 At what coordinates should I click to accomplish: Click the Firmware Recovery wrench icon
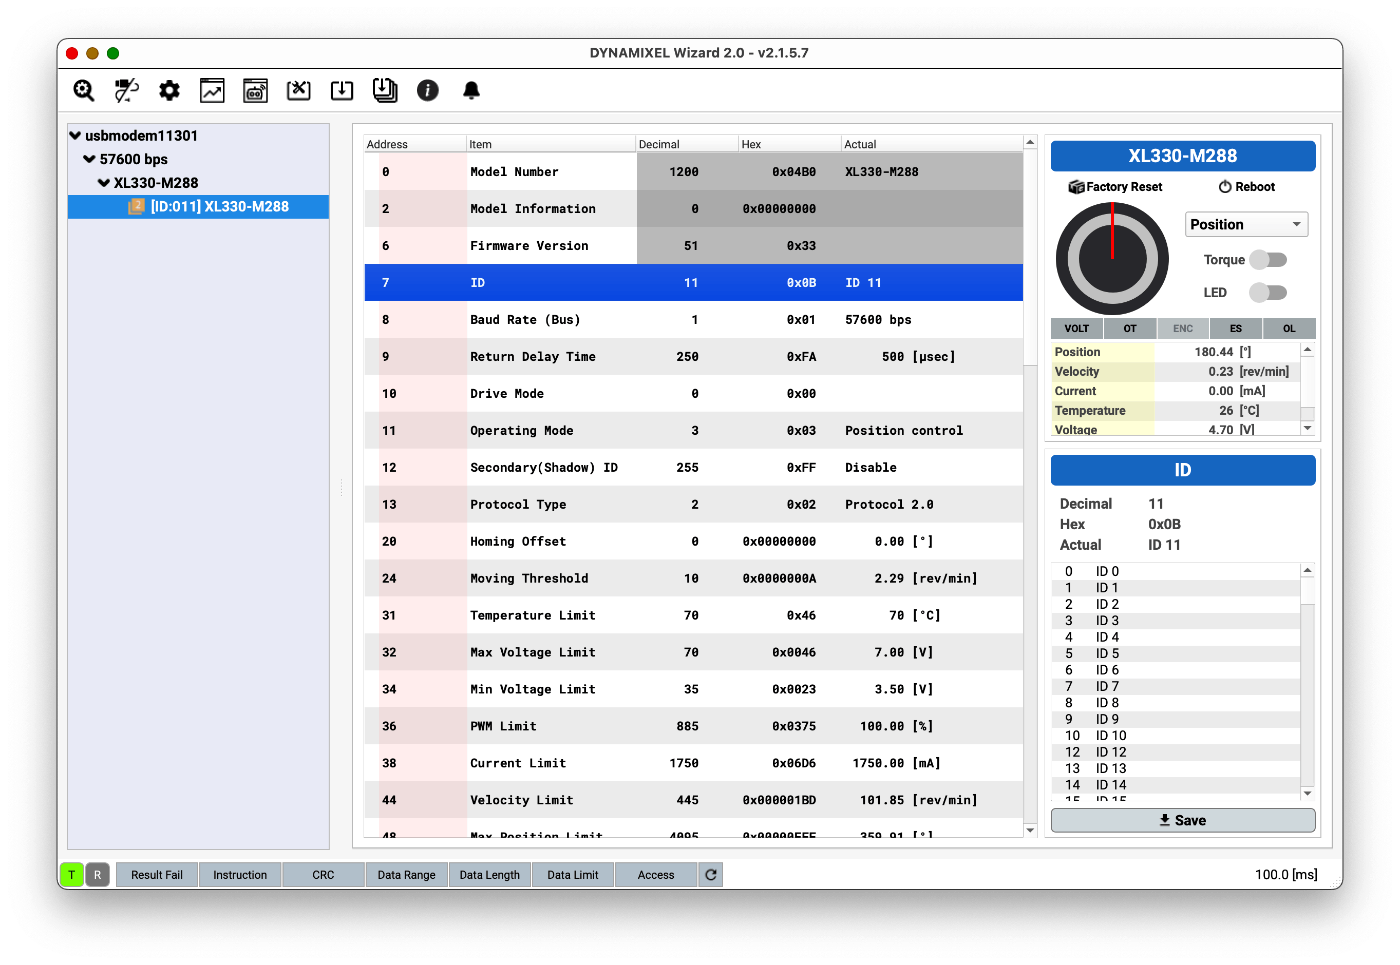pyautogui.click(x=299, y=91)
